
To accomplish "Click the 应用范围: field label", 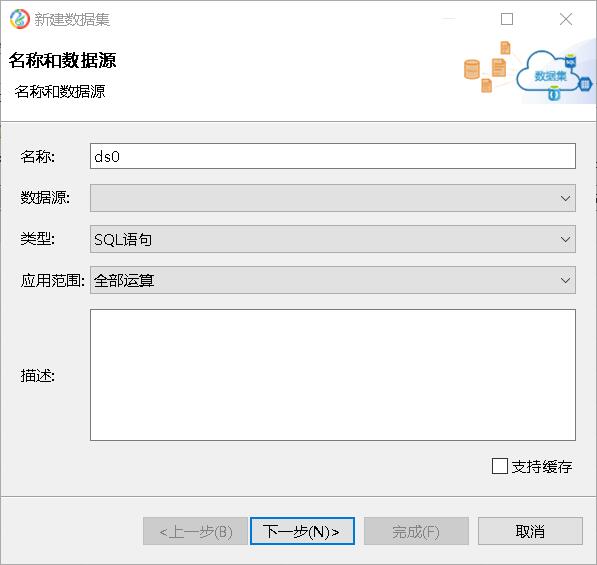I will [53, 281].
